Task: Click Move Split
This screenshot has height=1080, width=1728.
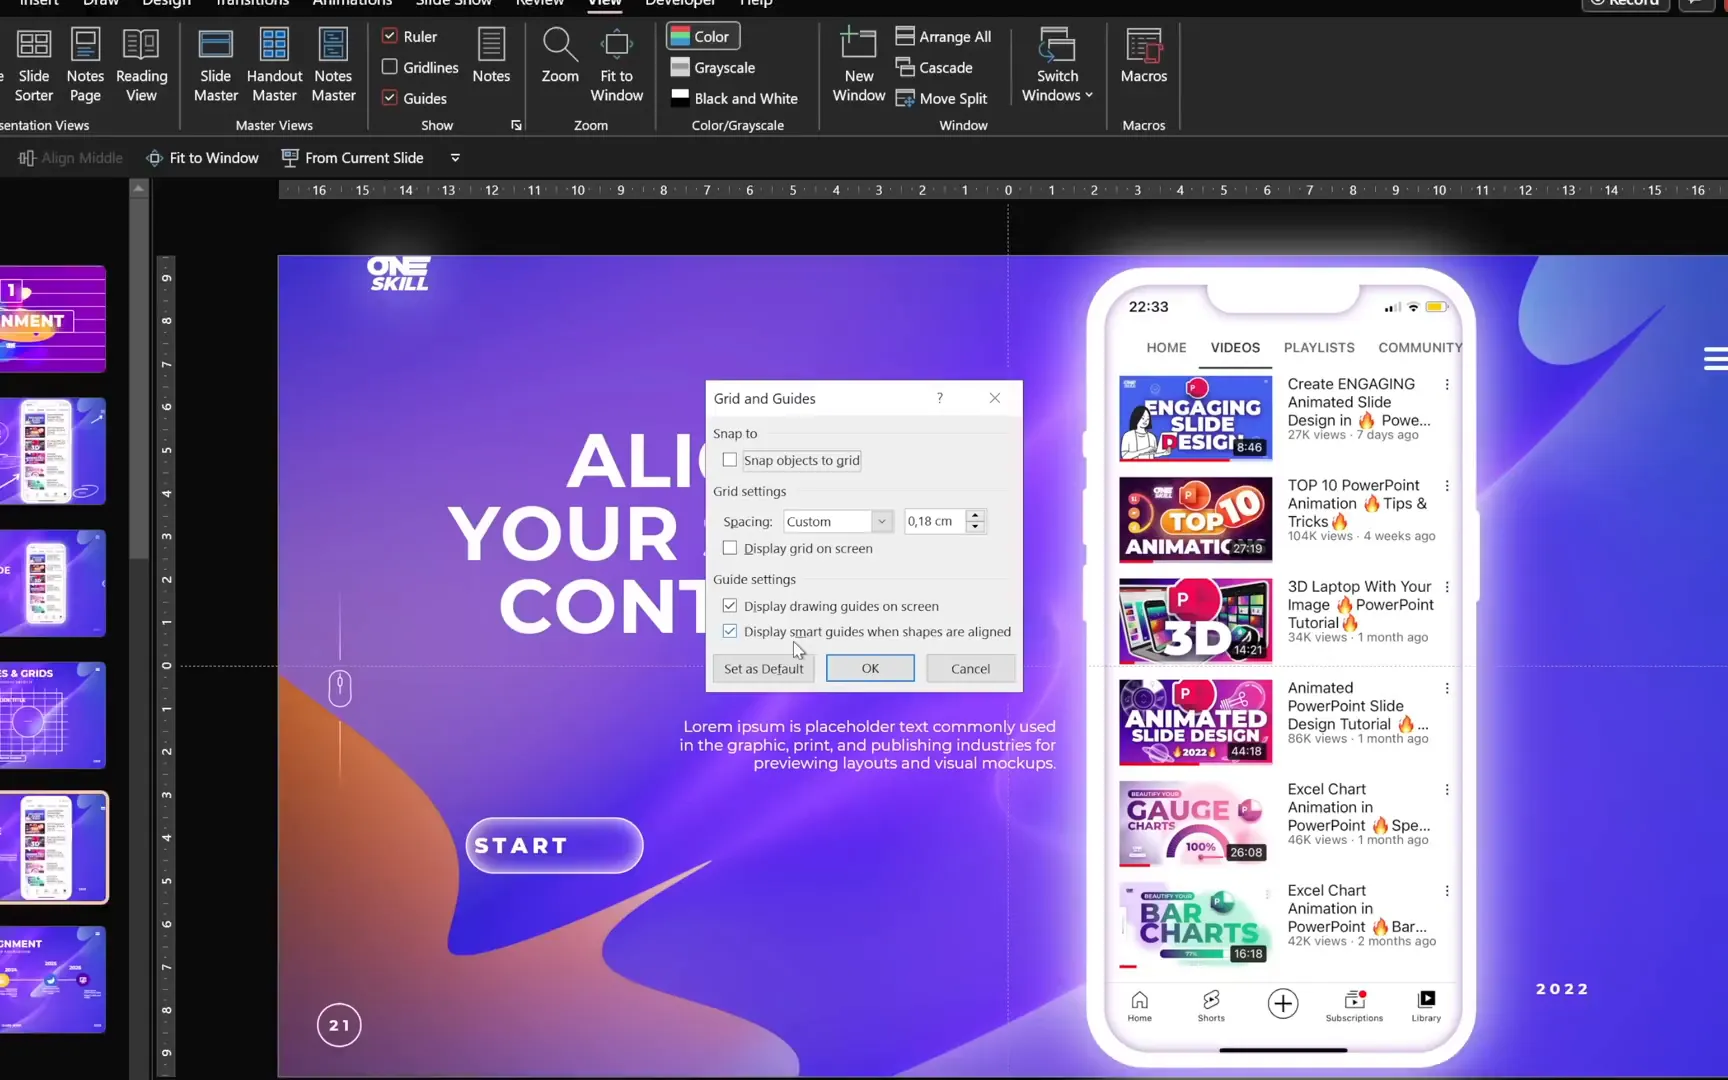Action: pyautogui.click(x=941, y=98)
